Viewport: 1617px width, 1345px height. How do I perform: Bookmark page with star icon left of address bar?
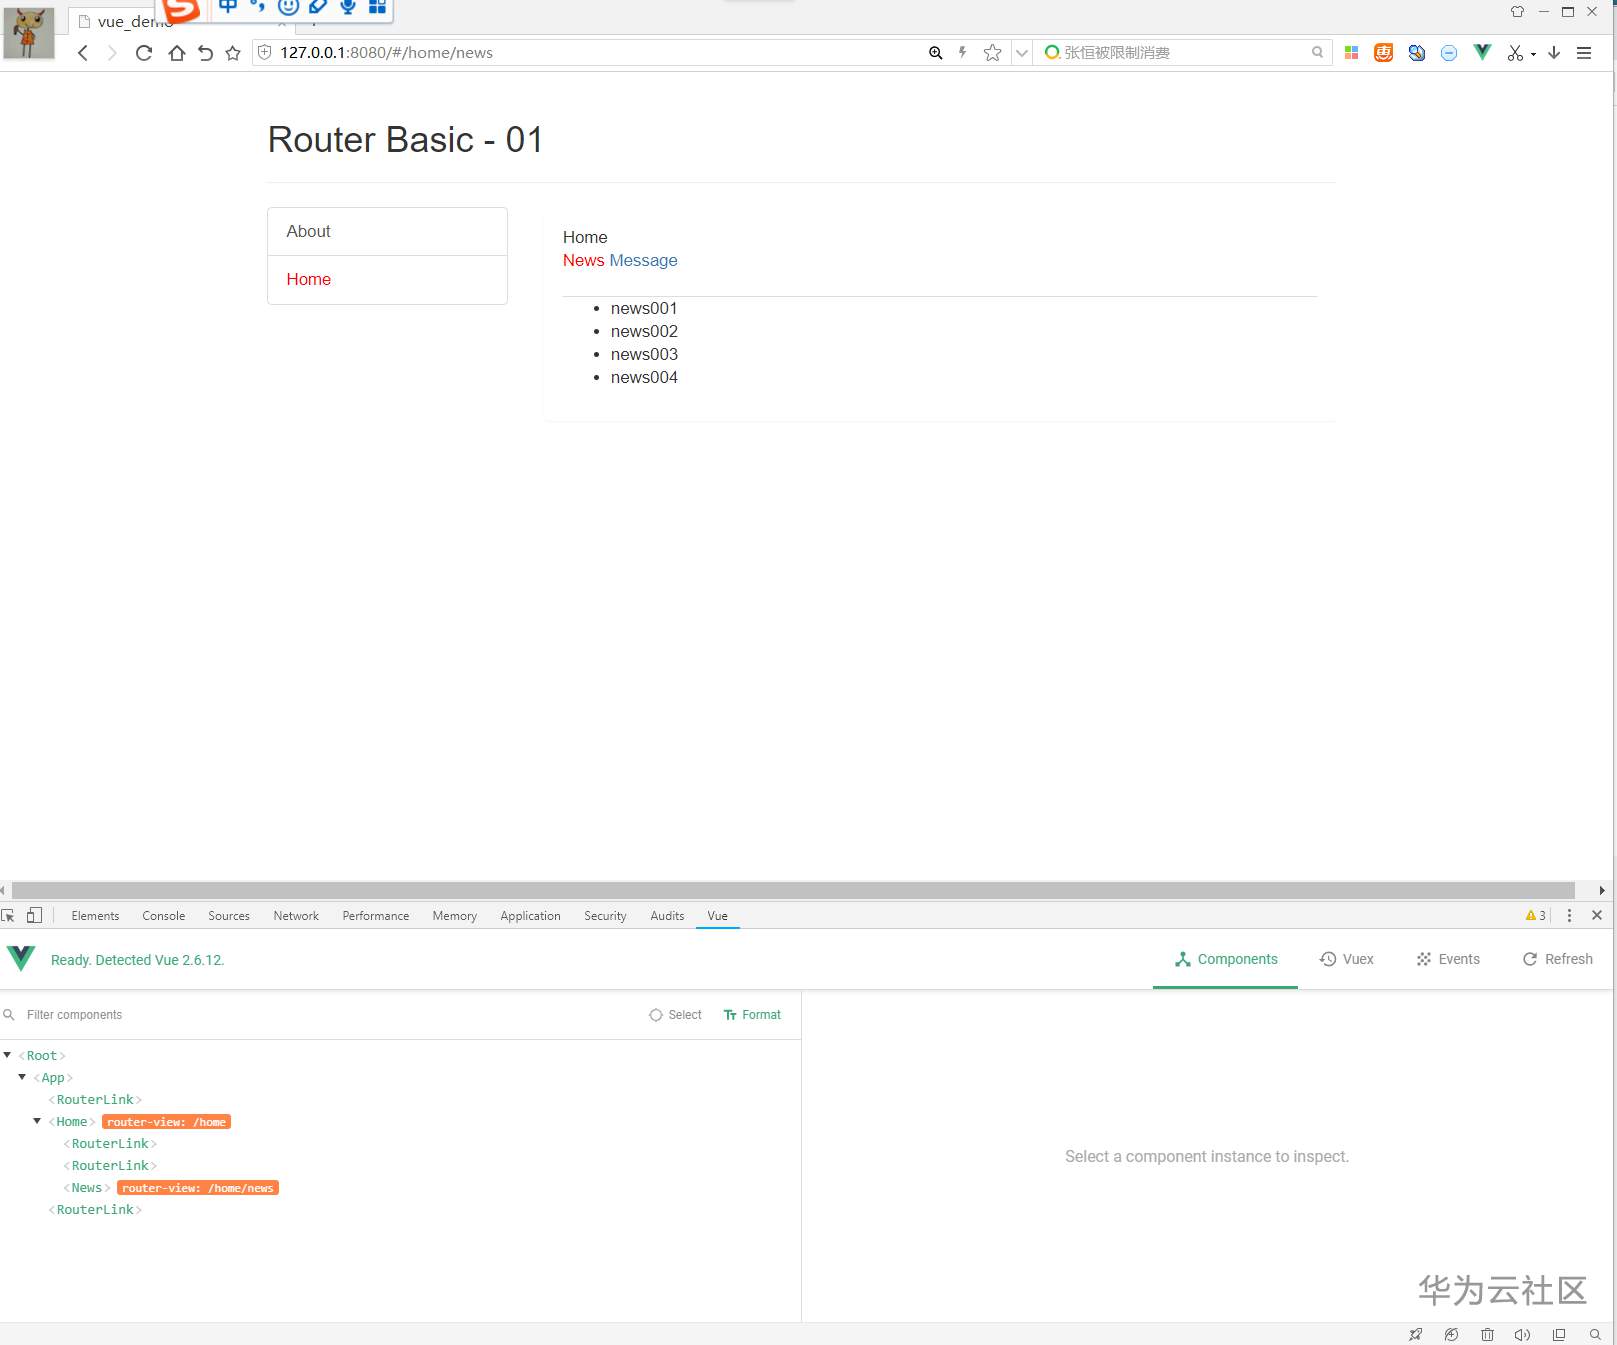[233, 53]
